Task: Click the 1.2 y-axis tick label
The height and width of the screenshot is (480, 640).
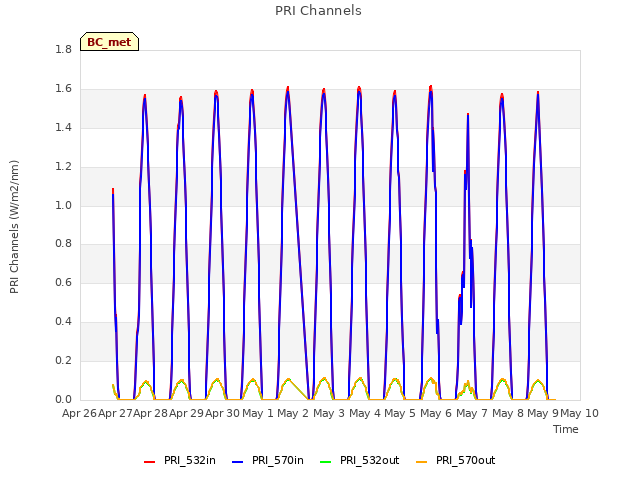Action: pyautogui.click(x=63, y=167)
